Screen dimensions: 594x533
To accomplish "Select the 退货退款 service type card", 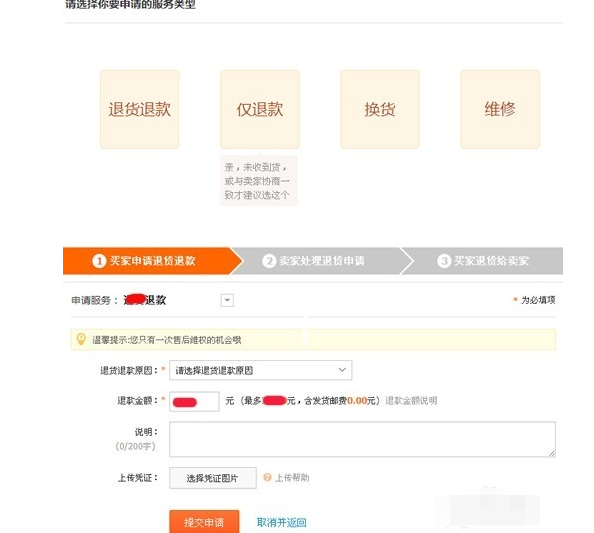I will pyautogui.click(x=139, y=109).
